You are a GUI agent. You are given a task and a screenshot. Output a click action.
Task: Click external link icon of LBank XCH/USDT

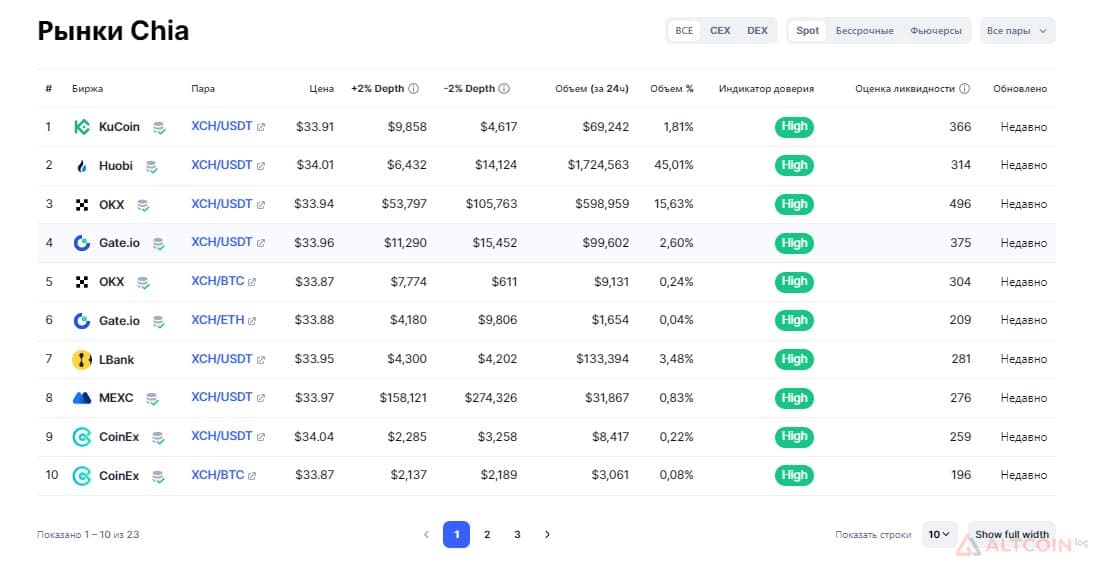[261, 359]
